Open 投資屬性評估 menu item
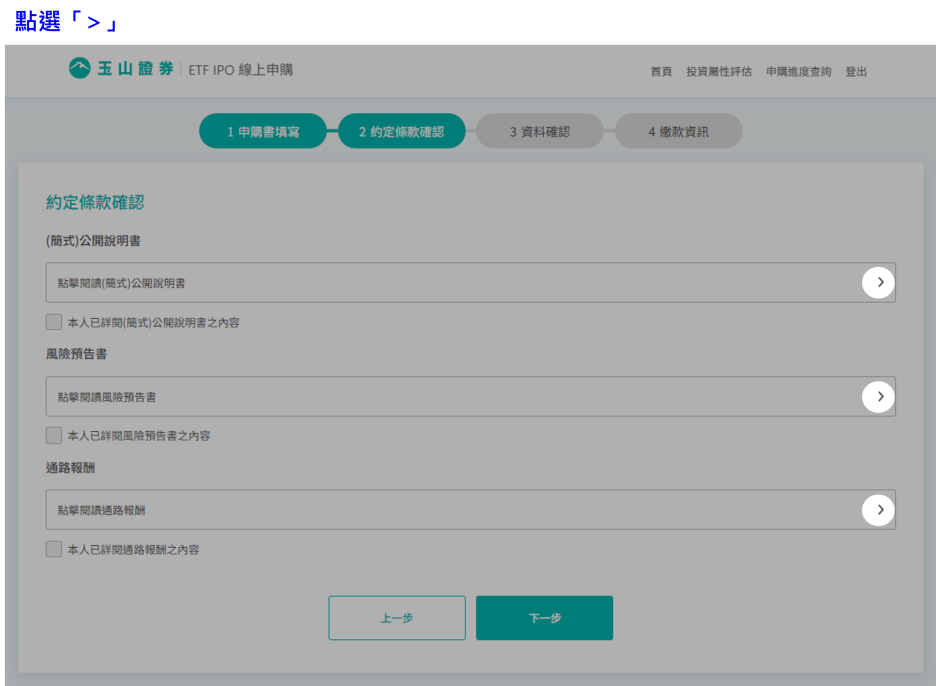936x686 pixels. pos(718,72)
